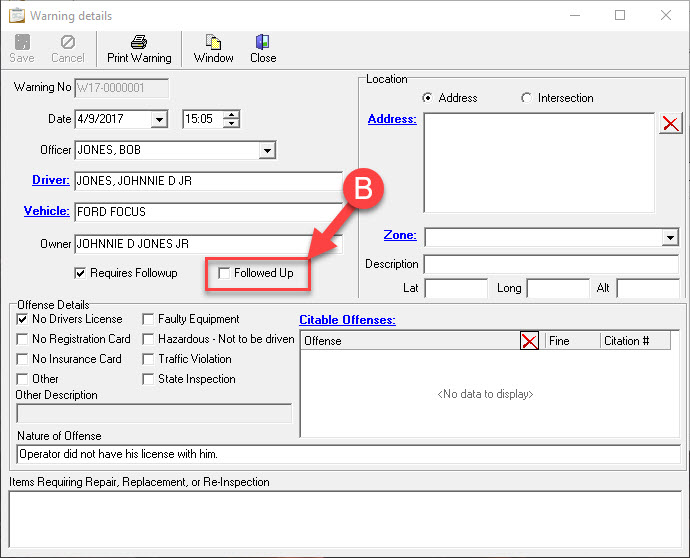Select the Intersection radio button
Viewport: 690px width, 558px height.
(x=527, y=98)
